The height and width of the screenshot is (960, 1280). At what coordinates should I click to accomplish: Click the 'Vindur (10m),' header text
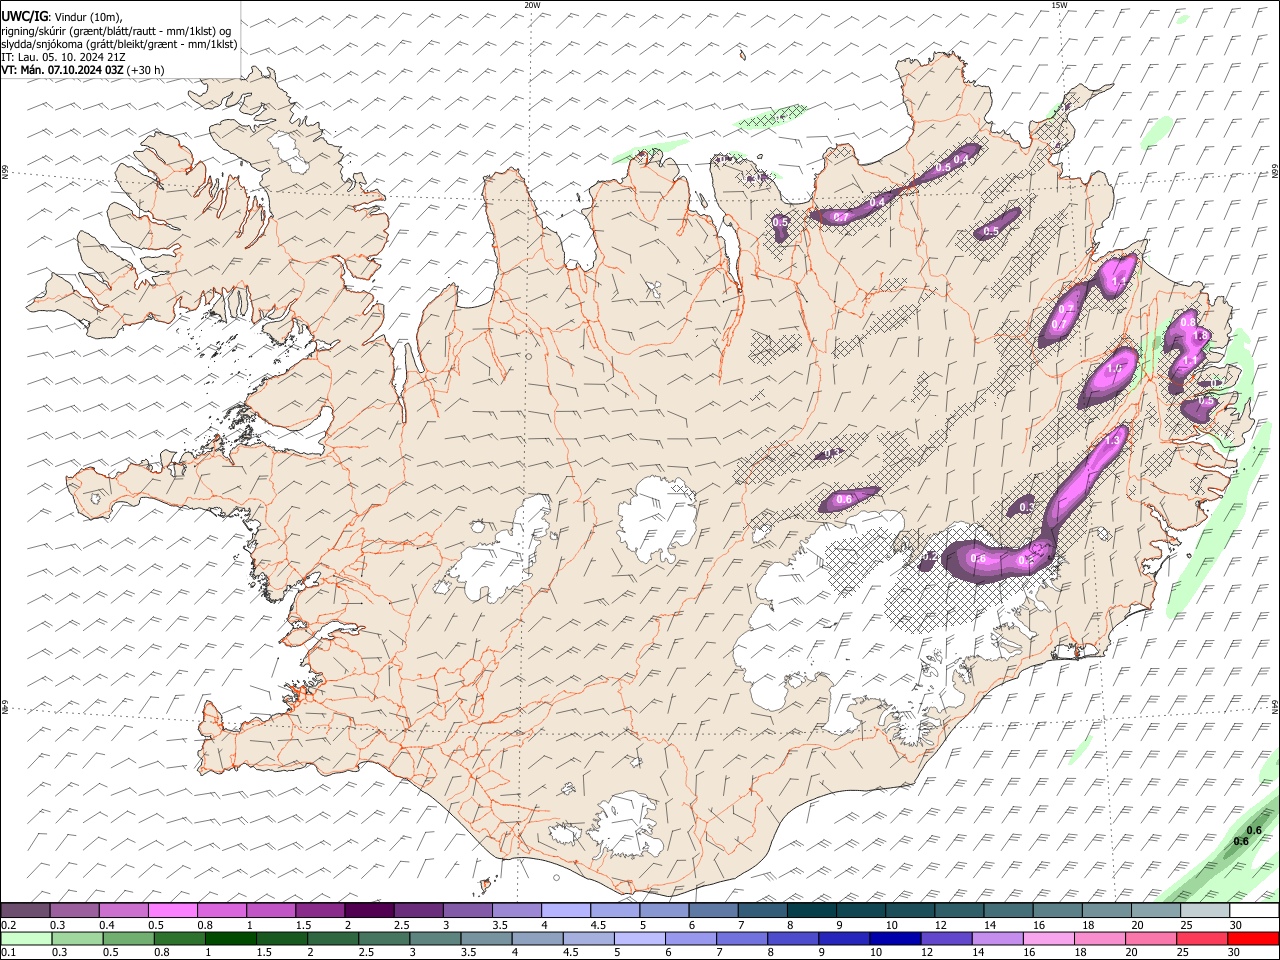click(88, 16)
